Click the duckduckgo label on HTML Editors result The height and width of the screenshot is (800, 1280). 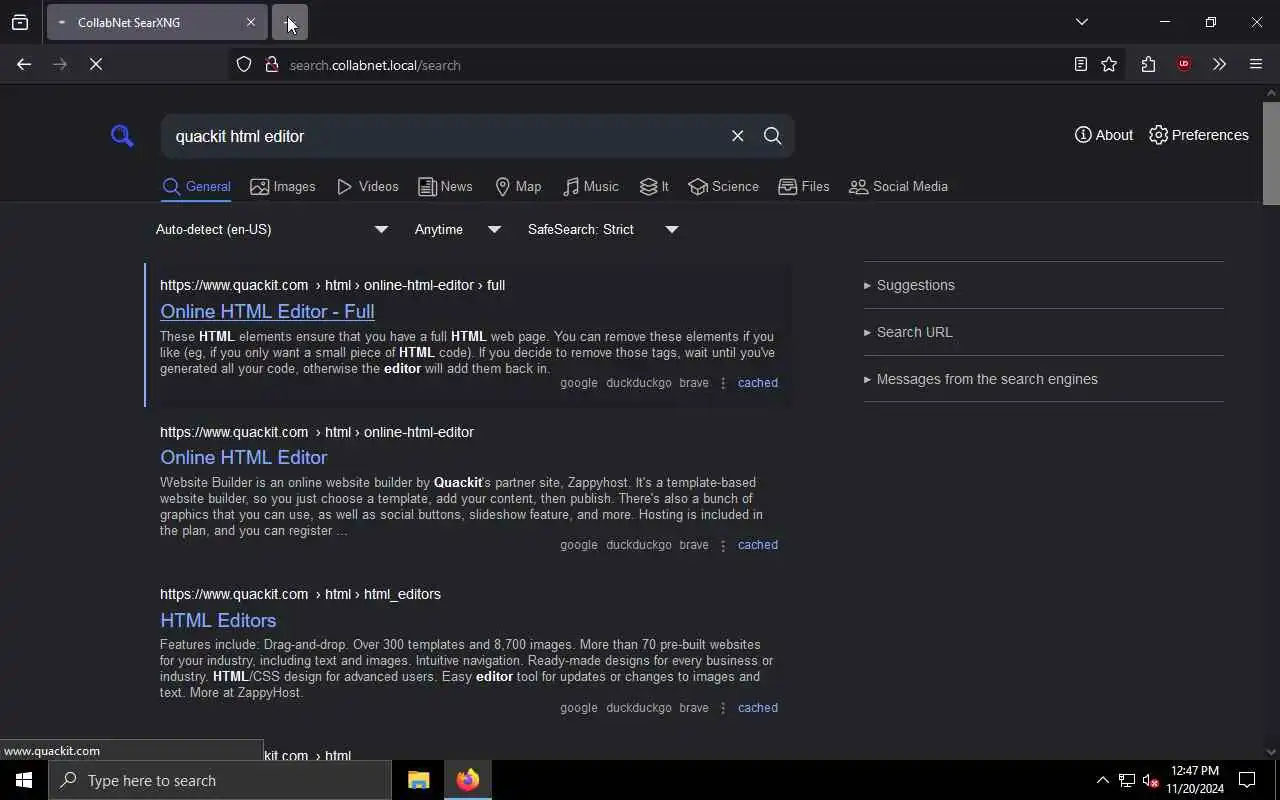[x=639, y=708]
